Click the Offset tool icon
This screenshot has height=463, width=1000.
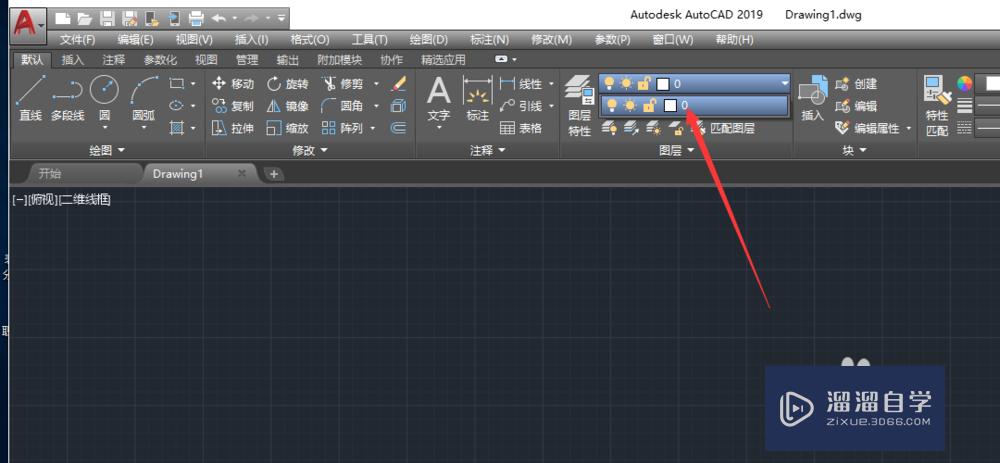398,128
